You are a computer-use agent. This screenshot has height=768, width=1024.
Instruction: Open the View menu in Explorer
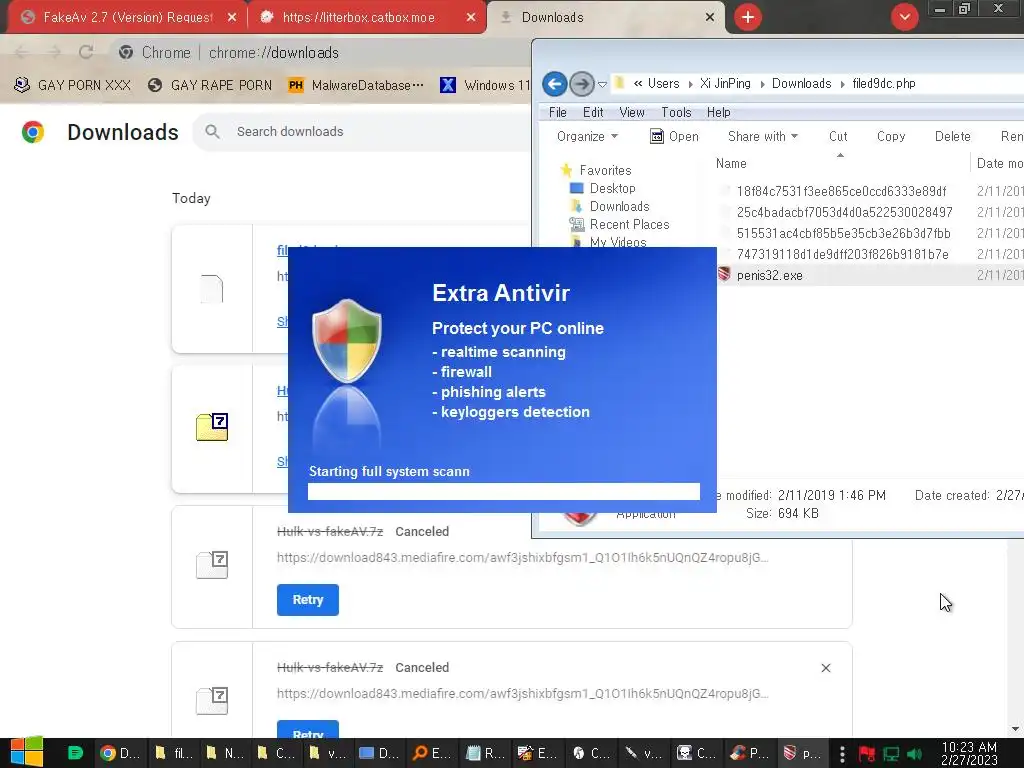pos(632,112)
